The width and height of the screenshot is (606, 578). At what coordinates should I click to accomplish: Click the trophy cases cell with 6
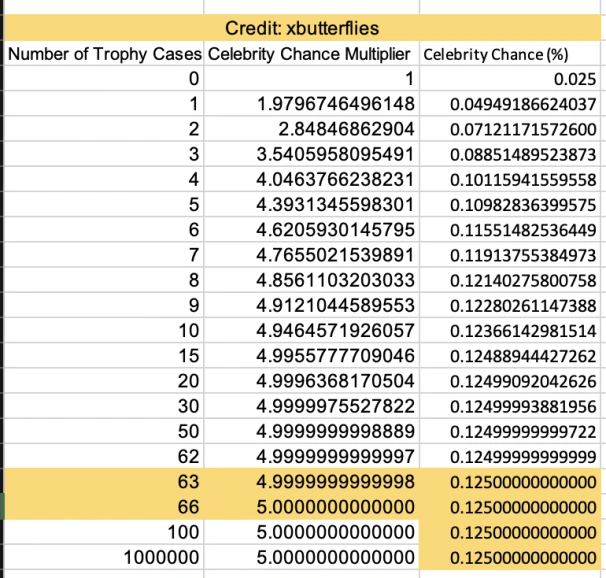[104, 230]
